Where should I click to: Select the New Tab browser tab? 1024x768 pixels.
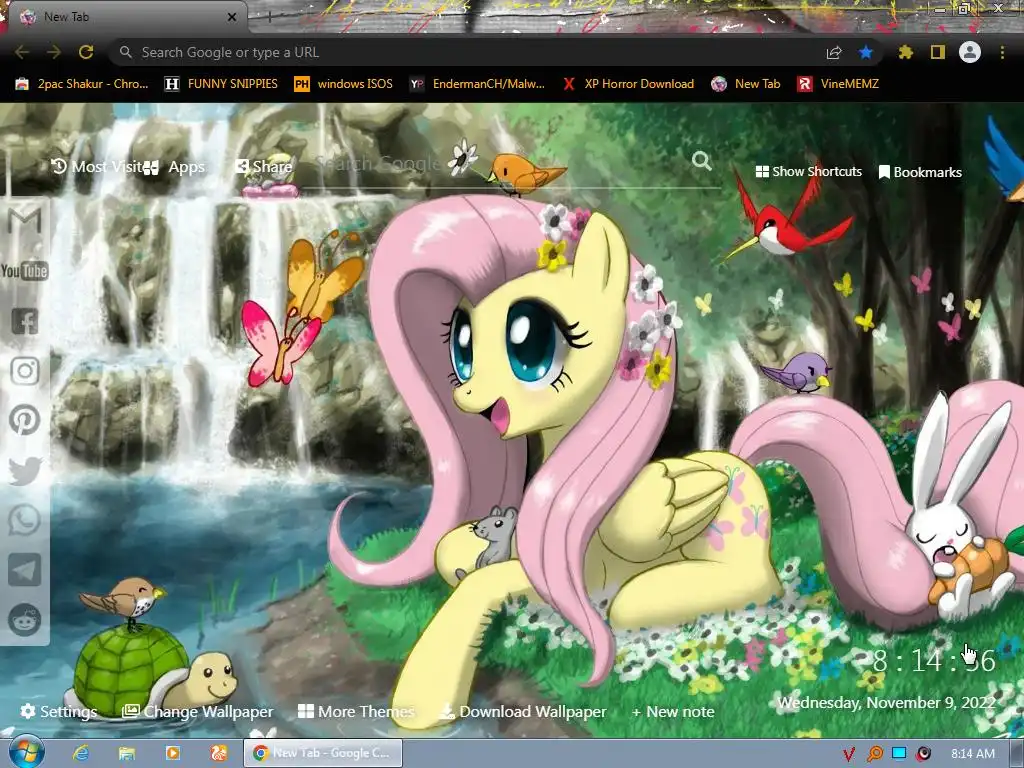point(124,17)
